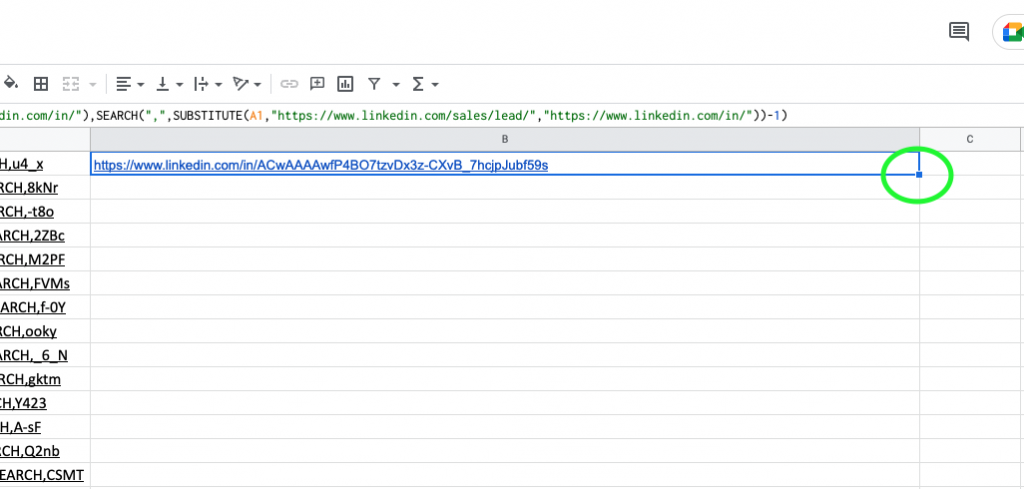Click the fill color paint bucket
Screen dimensions: 1024x489
coord(11,84)
